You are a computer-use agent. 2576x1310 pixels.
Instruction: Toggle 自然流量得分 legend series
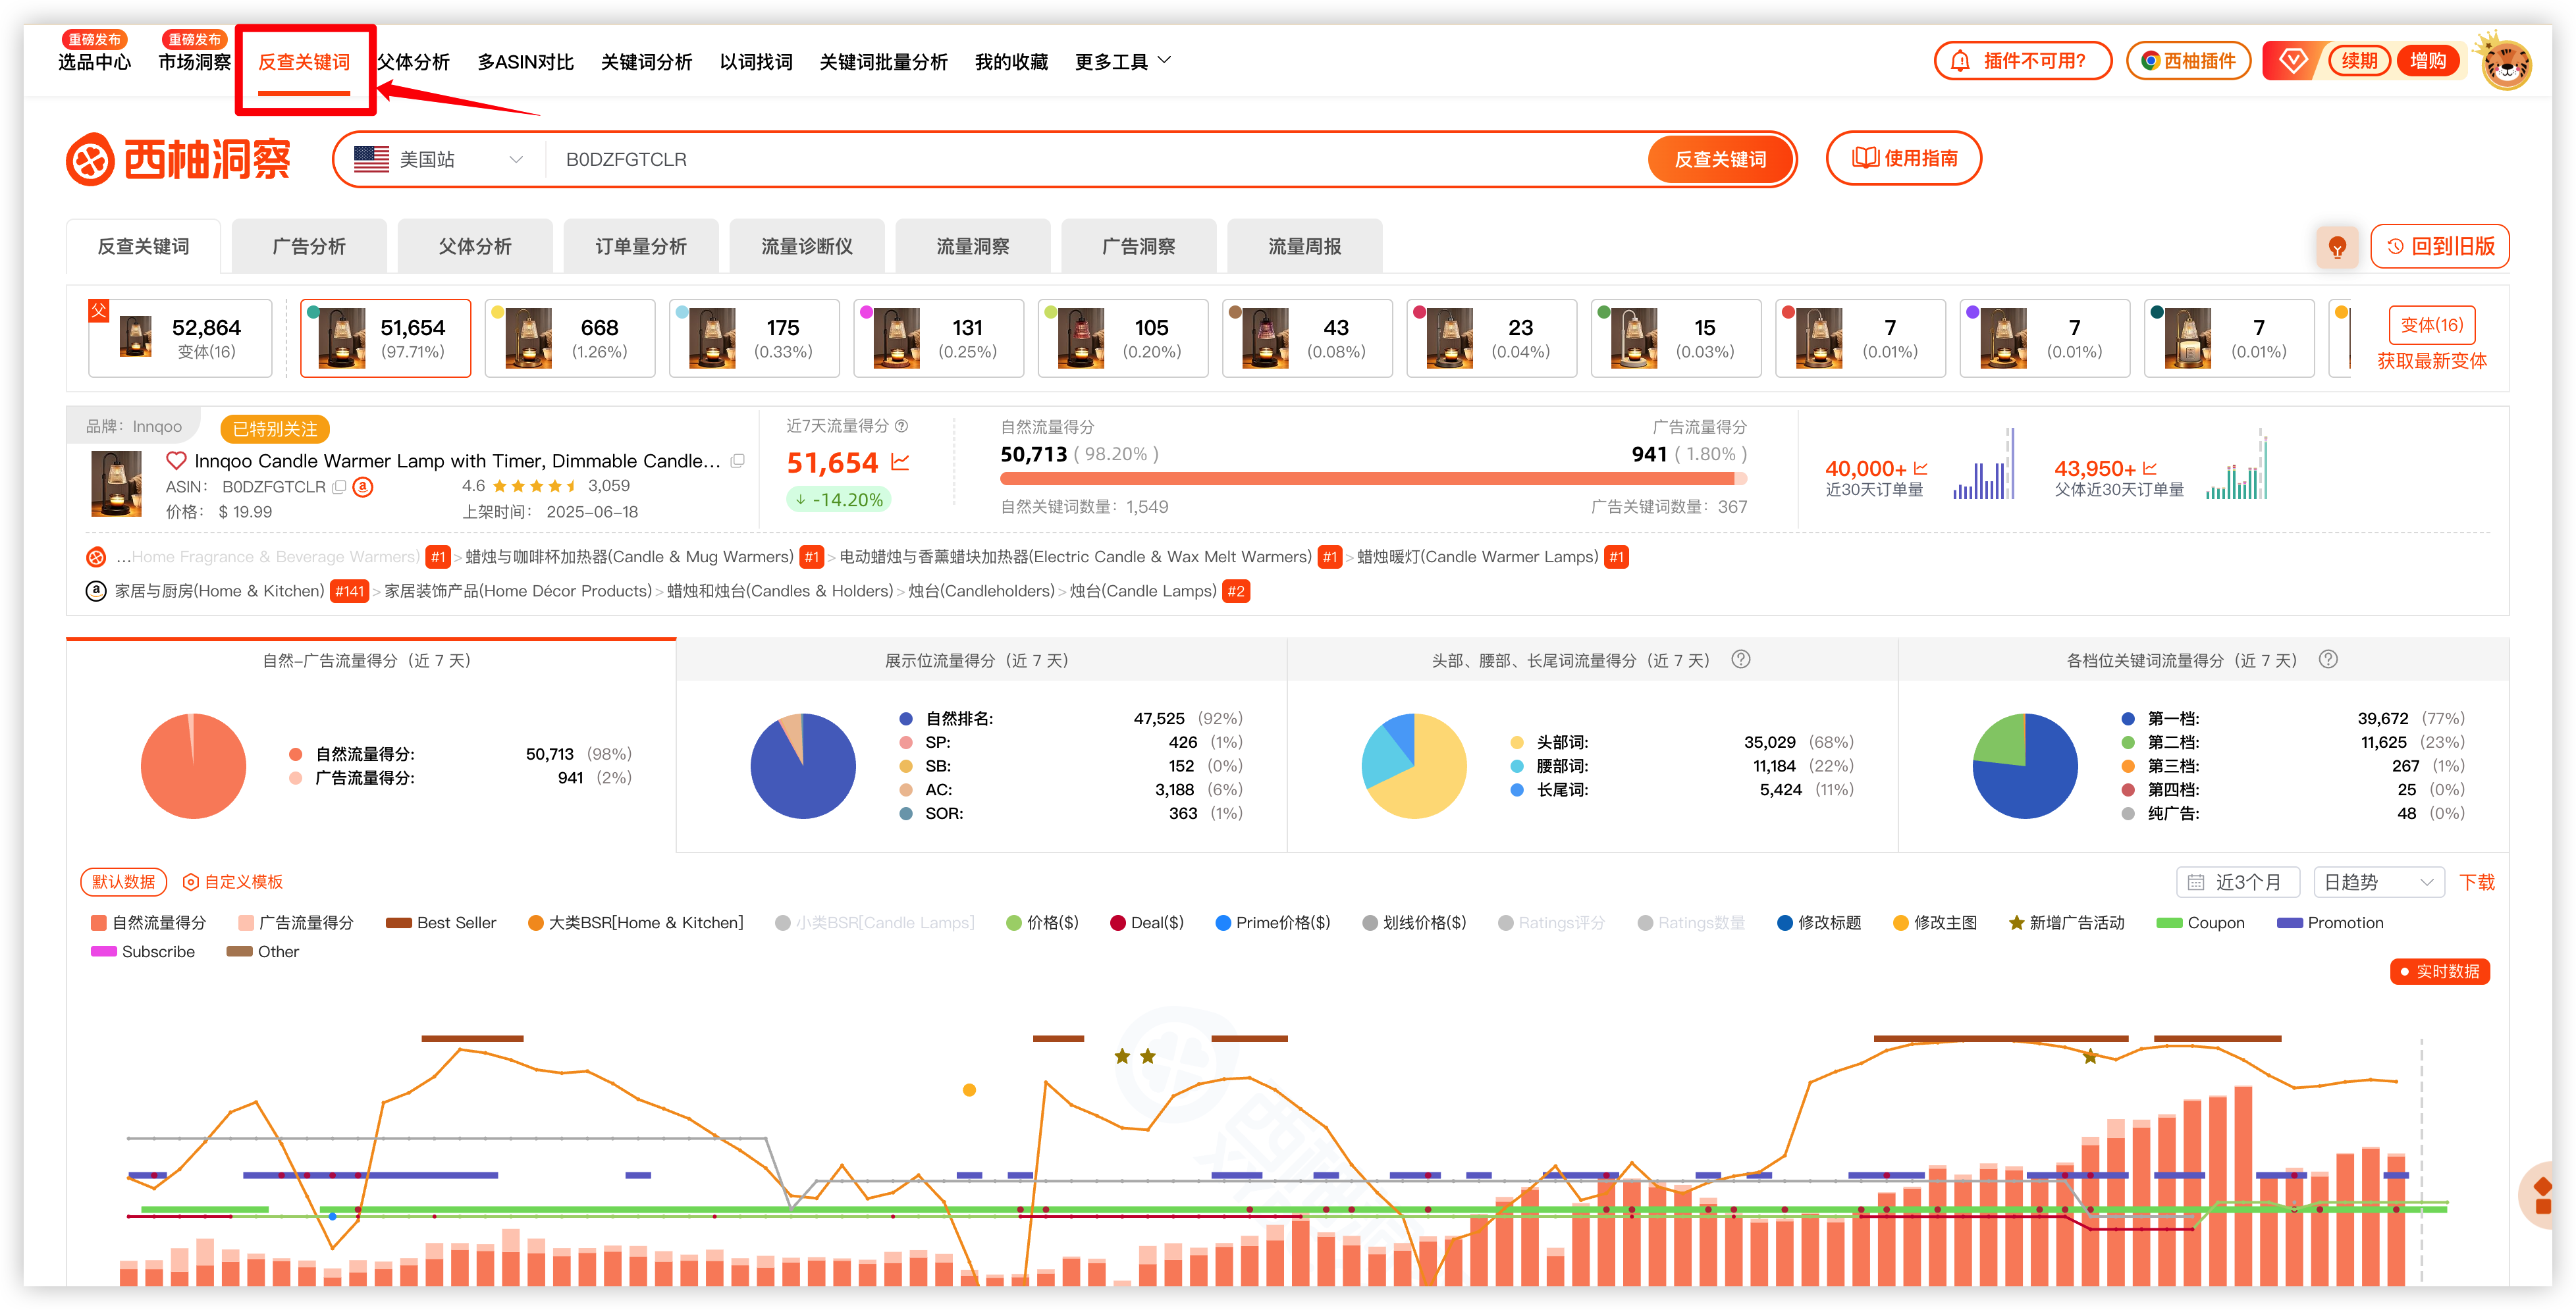click(x=148, y=923)
